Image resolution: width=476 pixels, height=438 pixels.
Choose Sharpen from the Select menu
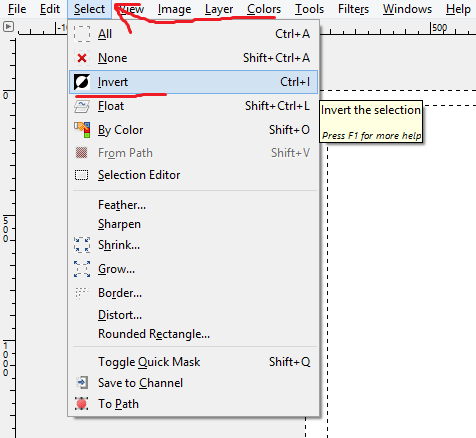click(x=193, y=224)
